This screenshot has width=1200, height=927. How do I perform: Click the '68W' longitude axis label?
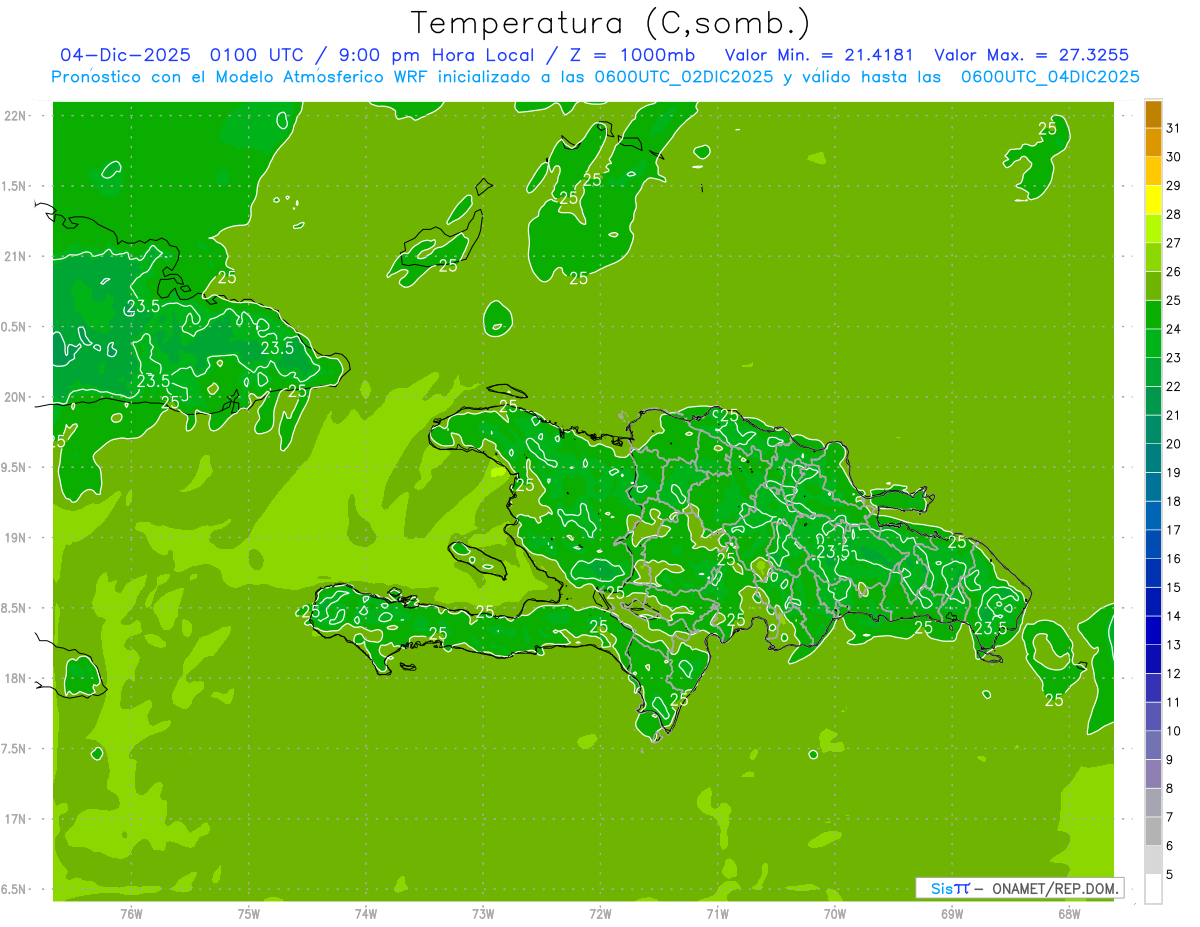point(1069,913)
